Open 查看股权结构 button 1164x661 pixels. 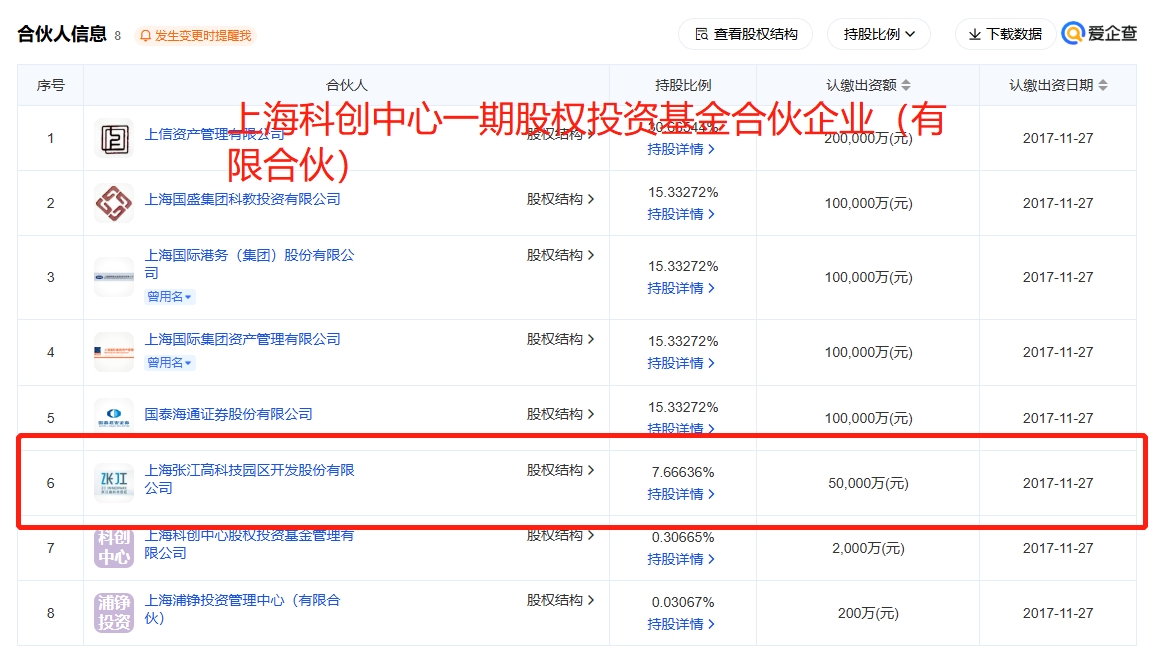[x=745, y=34]
